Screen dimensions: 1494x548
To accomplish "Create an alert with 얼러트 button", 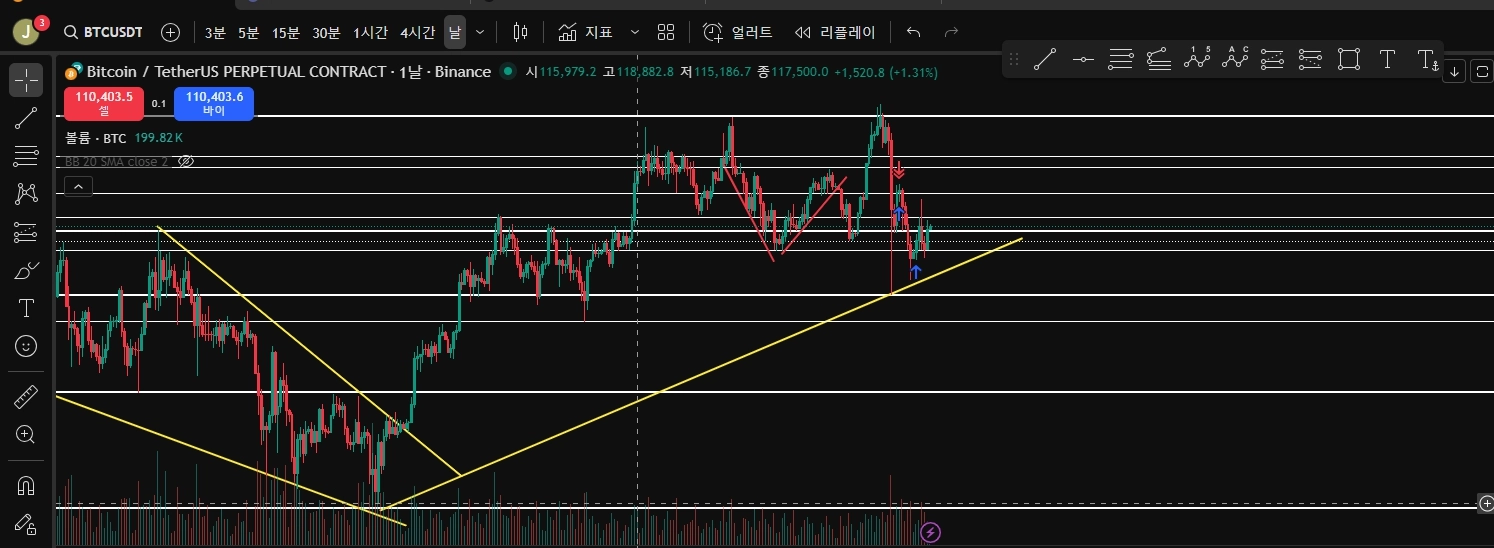I will (738, 32).
